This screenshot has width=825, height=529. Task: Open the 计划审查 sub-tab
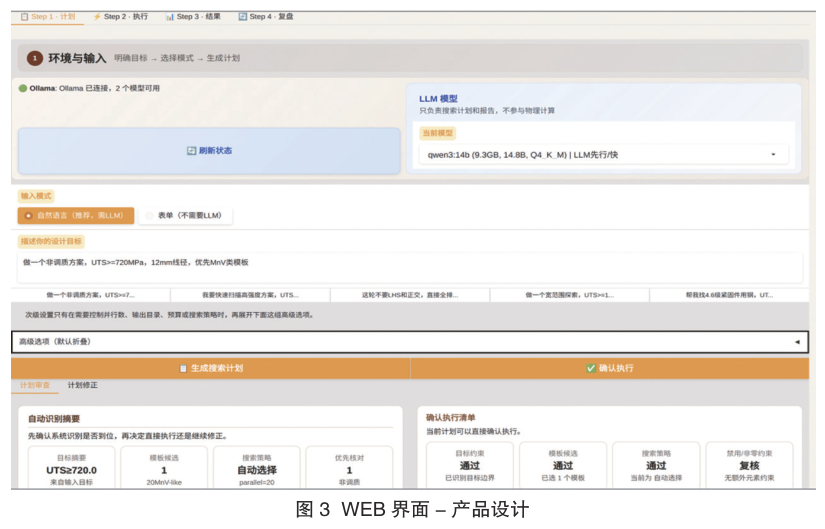pos(35,385)
